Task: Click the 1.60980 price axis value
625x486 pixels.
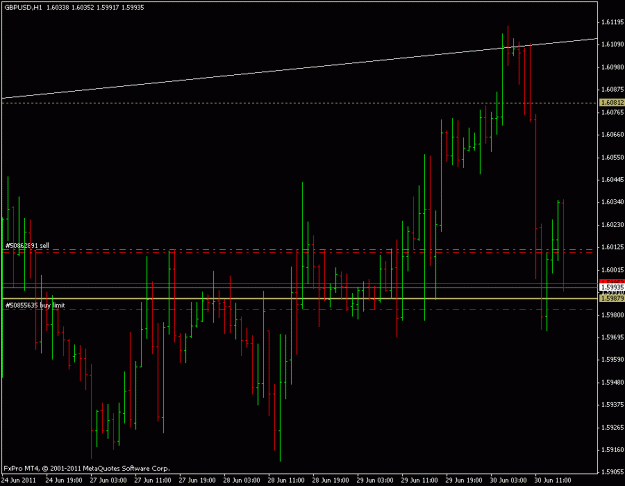Action: click(612, 67)
